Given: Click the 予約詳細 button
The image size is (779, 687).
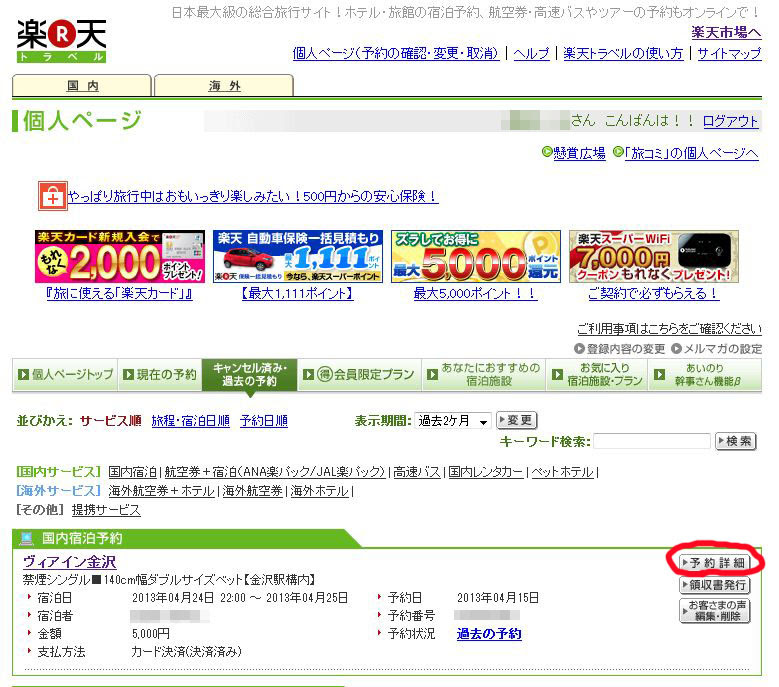Looking at the screenshot, I should pyautogui.click(x=714, y=563).
